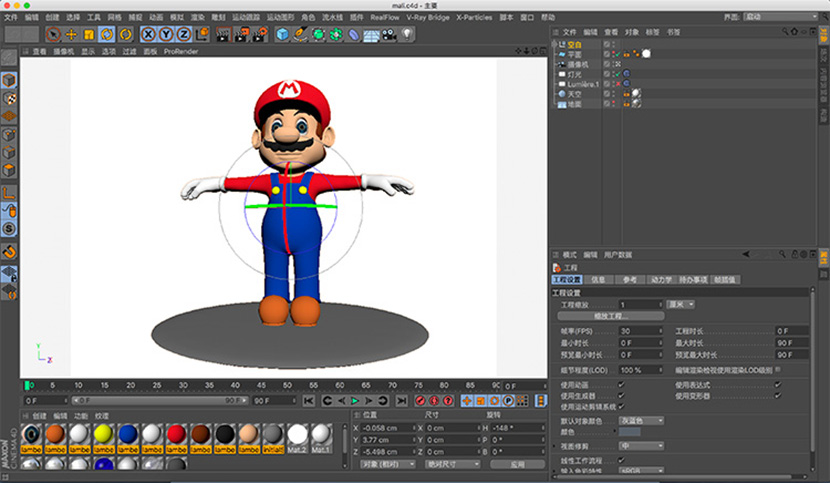Add a camera object
Image resolution: width=830 pixels, height=483 pixels.
point(389,34)
